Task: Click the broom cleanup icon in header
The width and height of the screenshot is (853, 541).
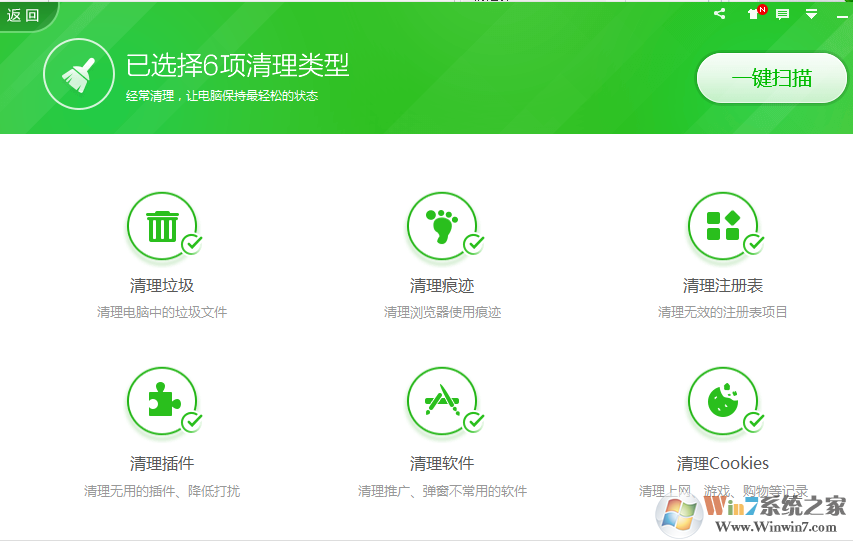Action: 79,75
